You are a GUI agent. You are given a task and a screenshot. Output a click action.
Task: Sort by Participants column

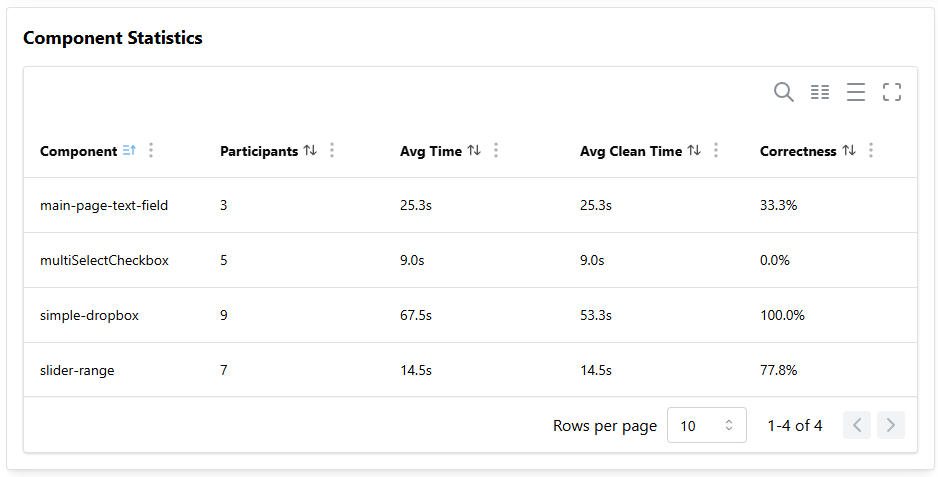point(310,150)
